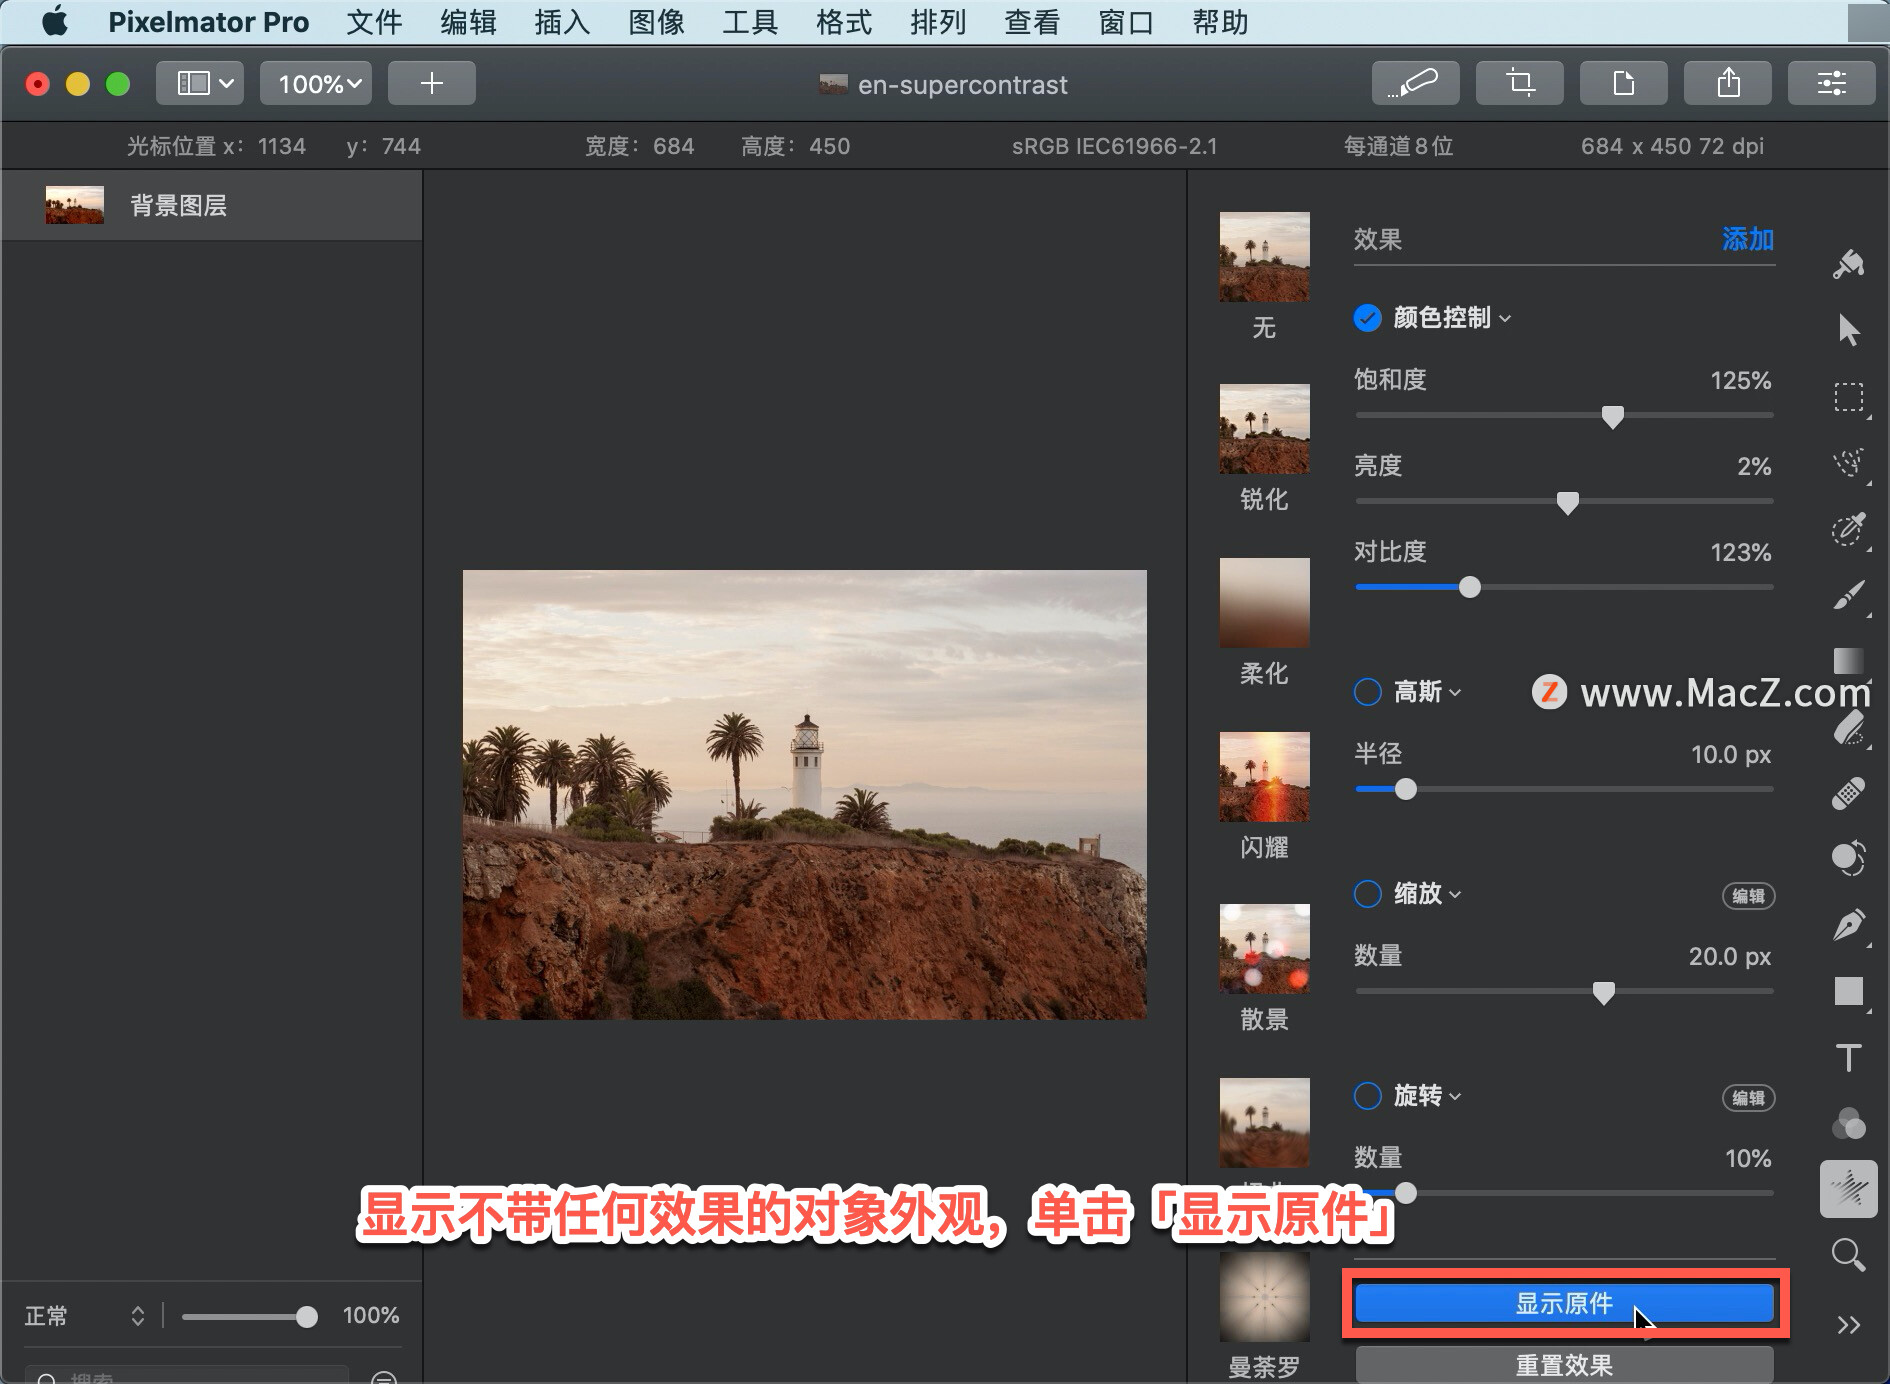
Task: Open the 文件 menu
Action: (x=374, y=22)
